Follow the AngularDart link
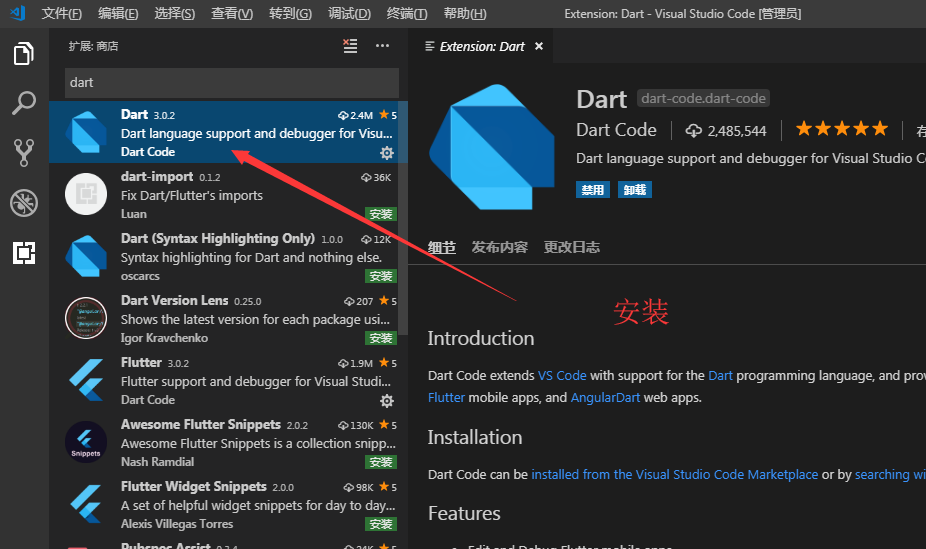Image resolution: width=926 pixels, height=549 pixels. pyautogui.click(x=605, y=397)
